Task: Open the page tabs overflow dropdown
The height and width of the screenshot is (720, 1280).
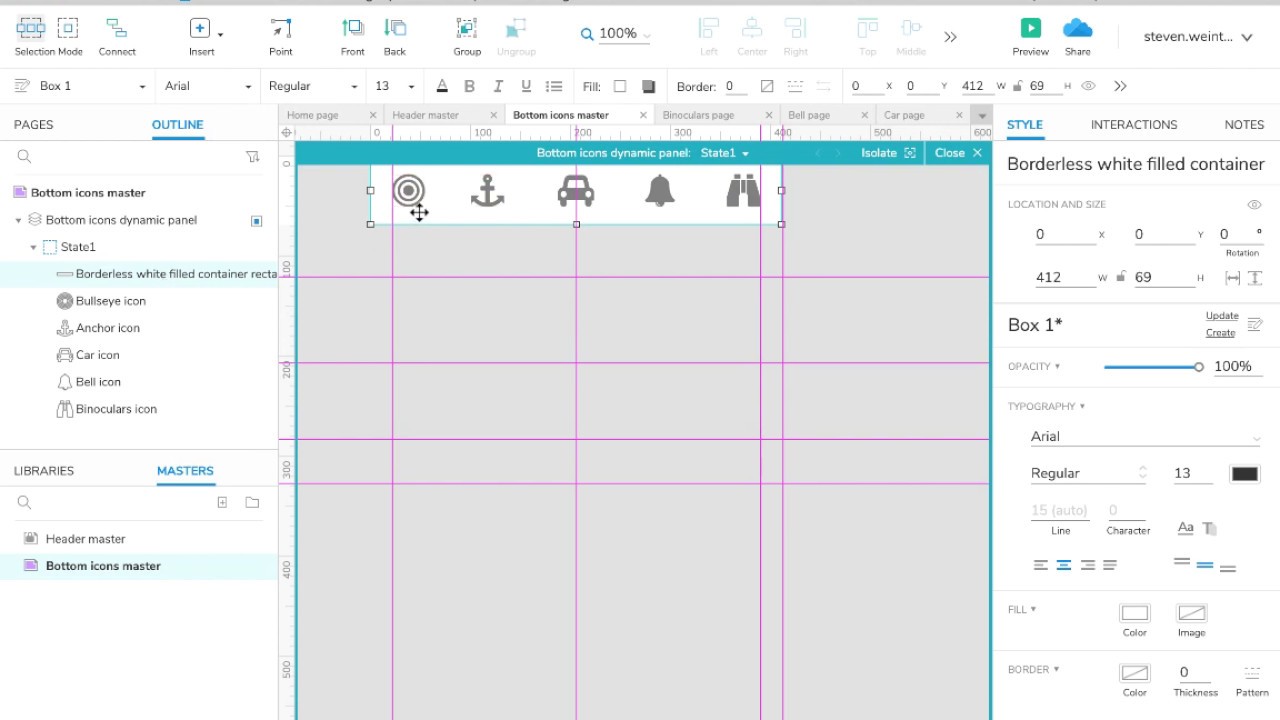Action: (x=982, y=116)
